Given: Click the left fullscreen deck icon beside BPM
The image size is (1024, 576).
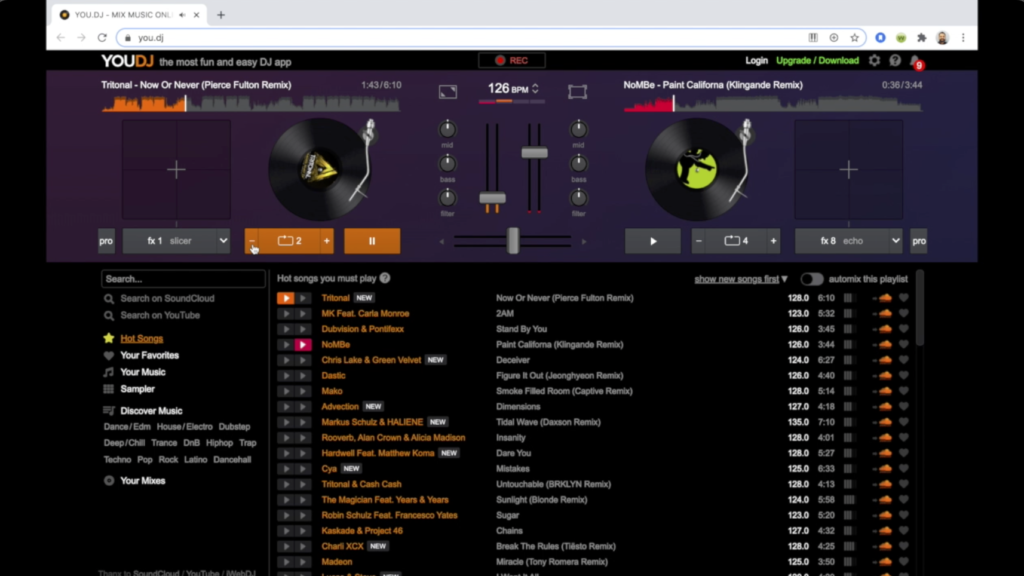Looking at the screenshot, I should point(448,91).
